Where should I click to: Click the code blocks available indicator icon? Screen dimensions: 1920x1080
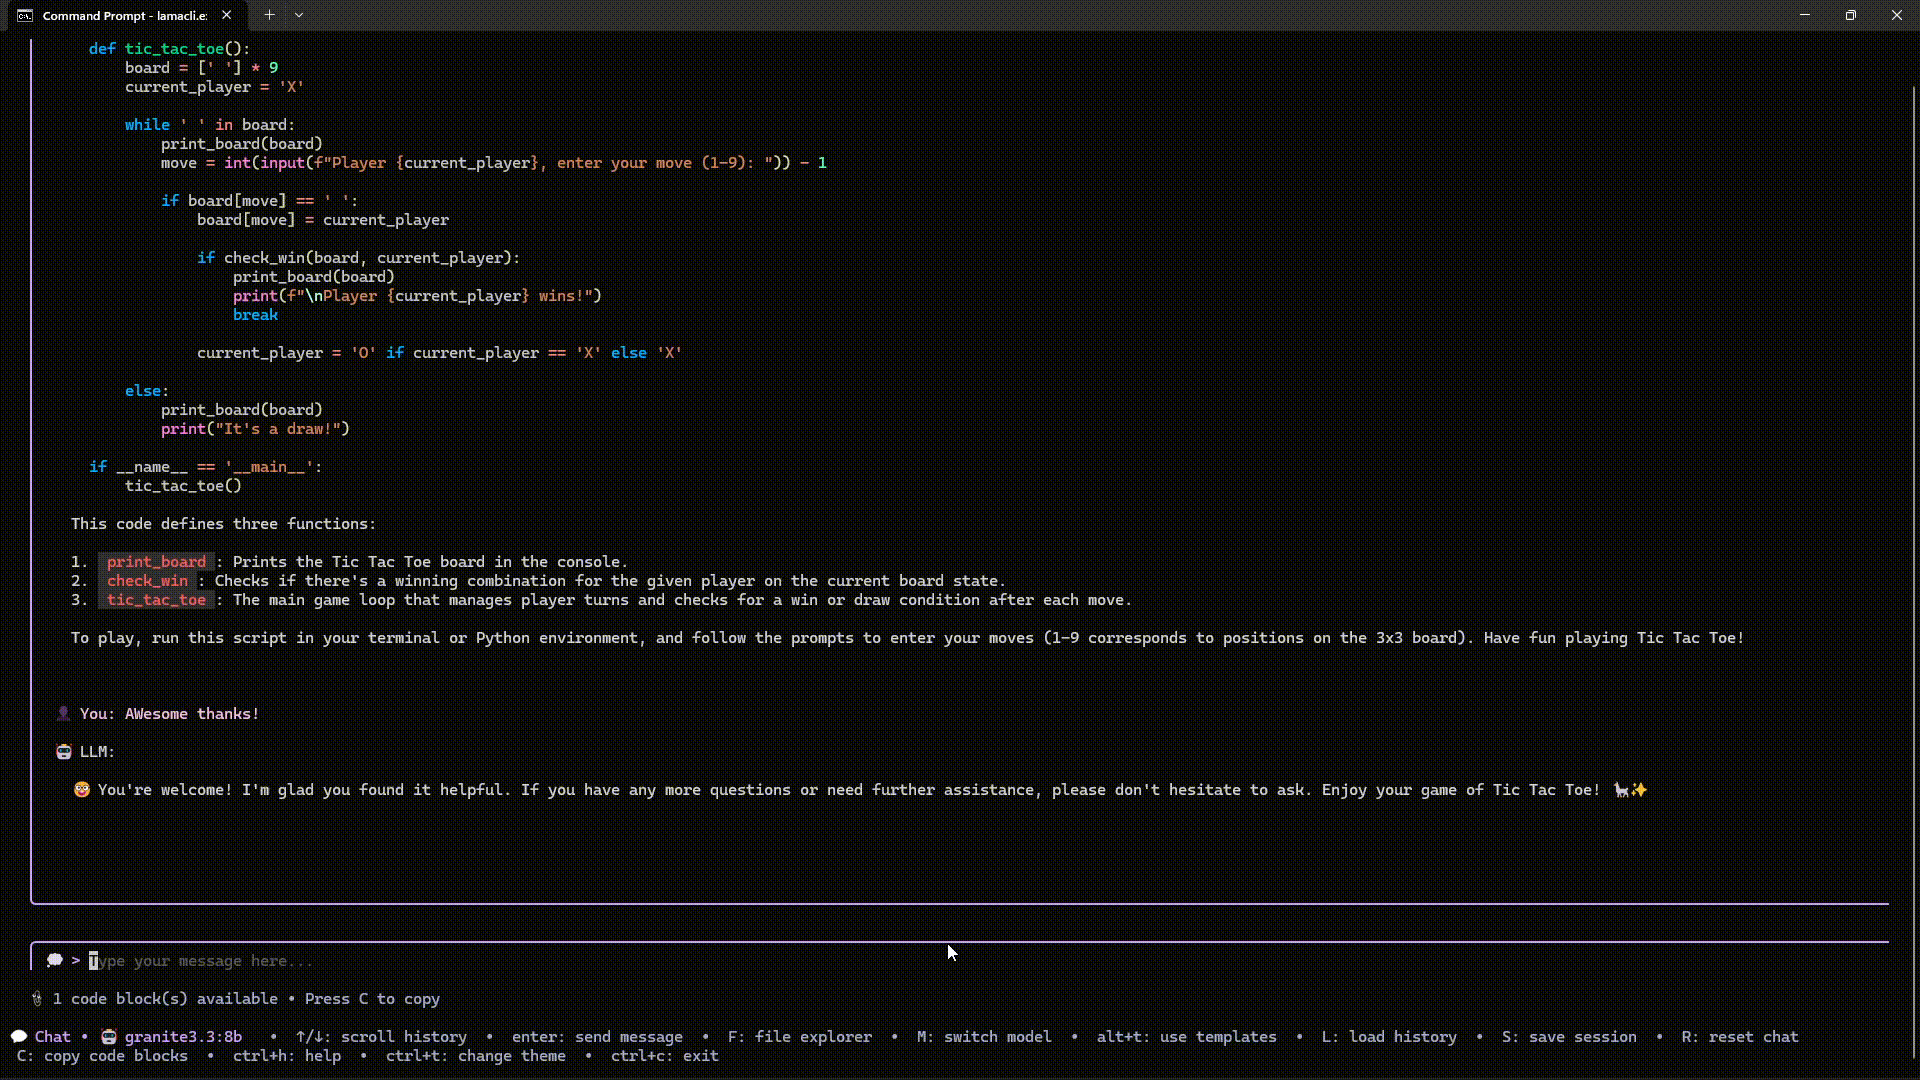[37, 999]
